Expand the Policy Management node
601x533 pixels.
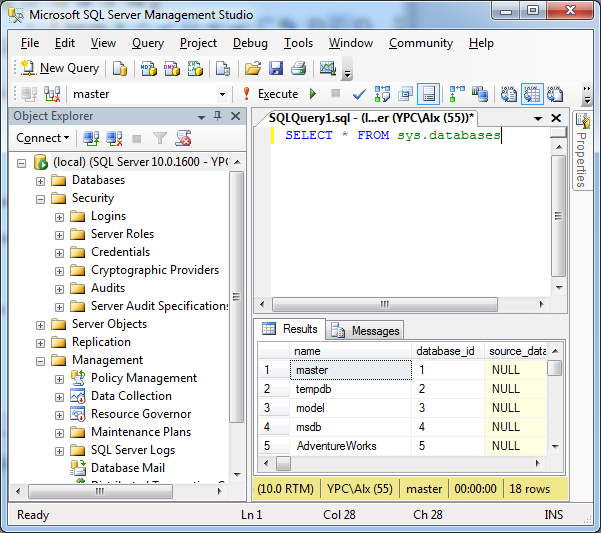[x=59, y=379]
